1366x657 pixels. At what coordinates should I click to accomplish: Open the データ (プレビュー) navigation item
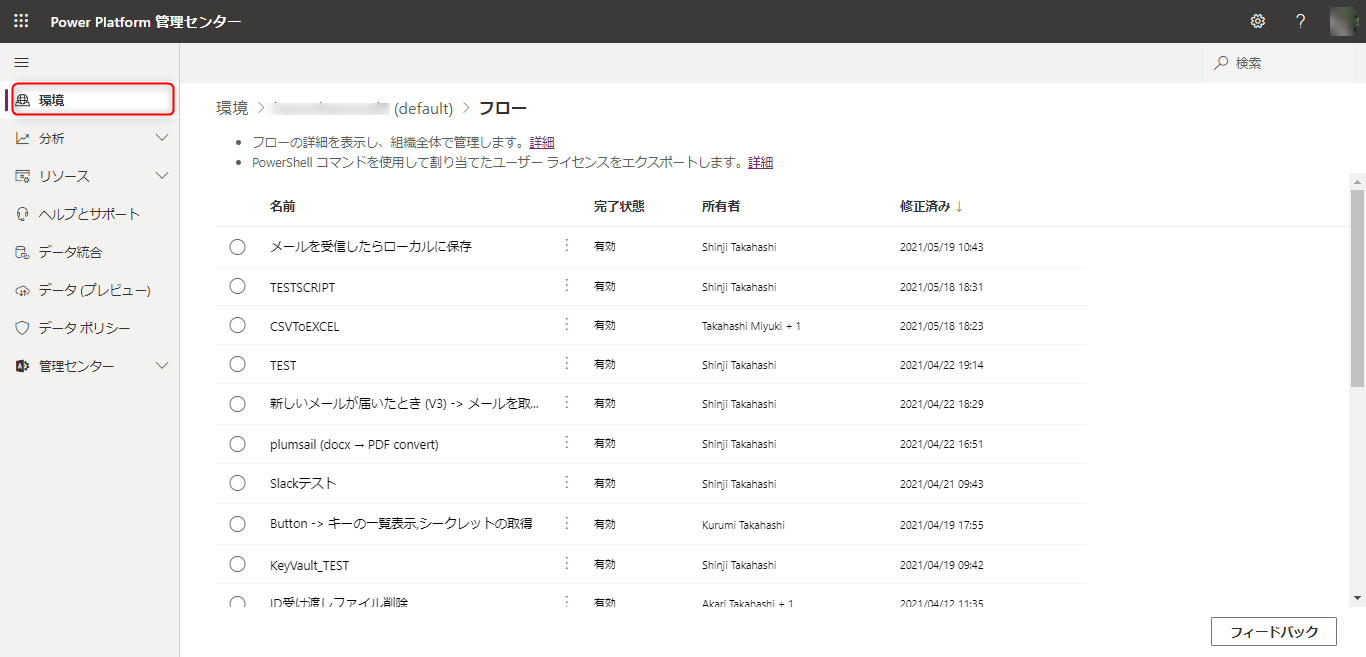(90, 290)
